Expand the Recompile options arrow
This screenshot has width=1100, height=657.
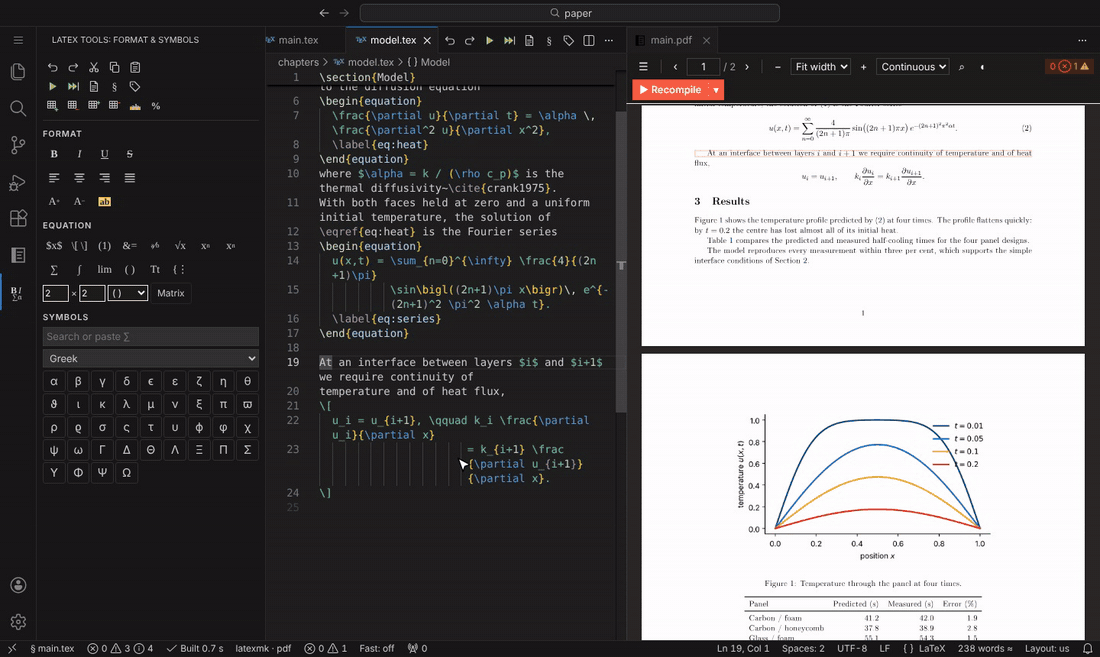(716, 90)
